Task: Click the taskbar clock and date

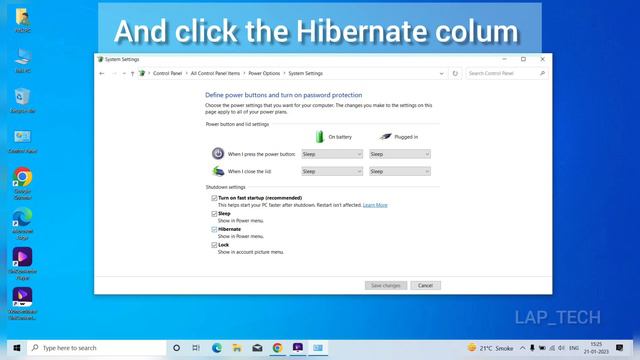Action: (x=596, y=348)
